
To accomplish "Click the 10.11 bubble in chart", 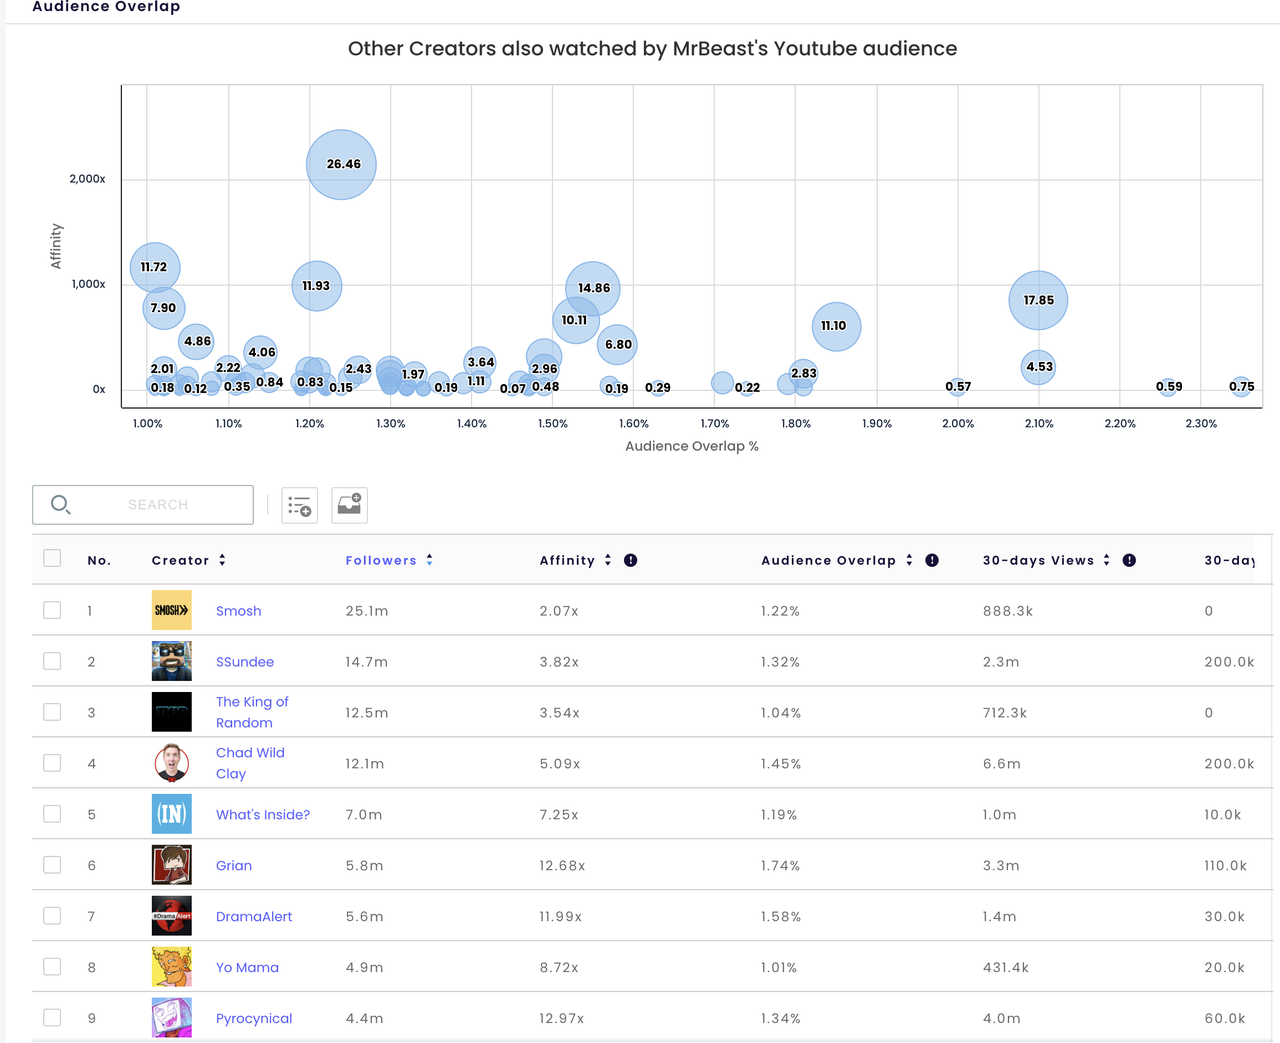I will click(576, 320).
